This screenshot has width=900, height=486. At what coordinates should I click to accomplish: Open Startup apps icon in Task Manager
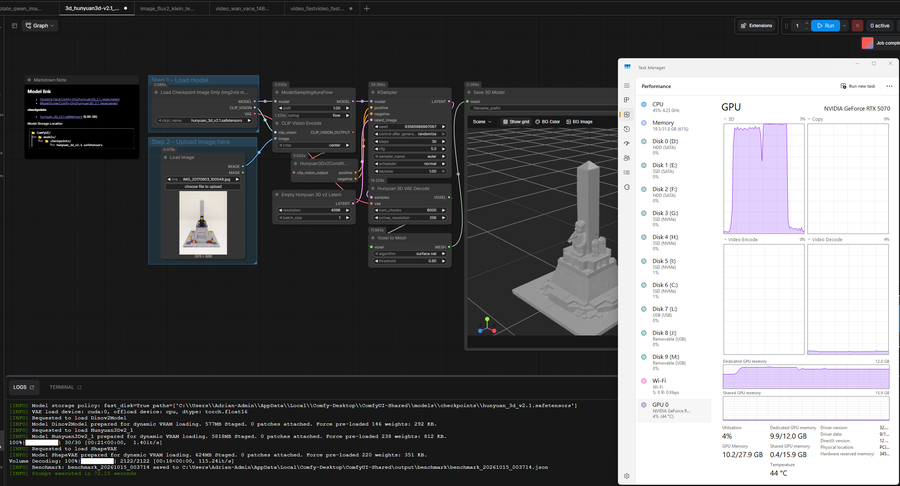click(627, 143)
